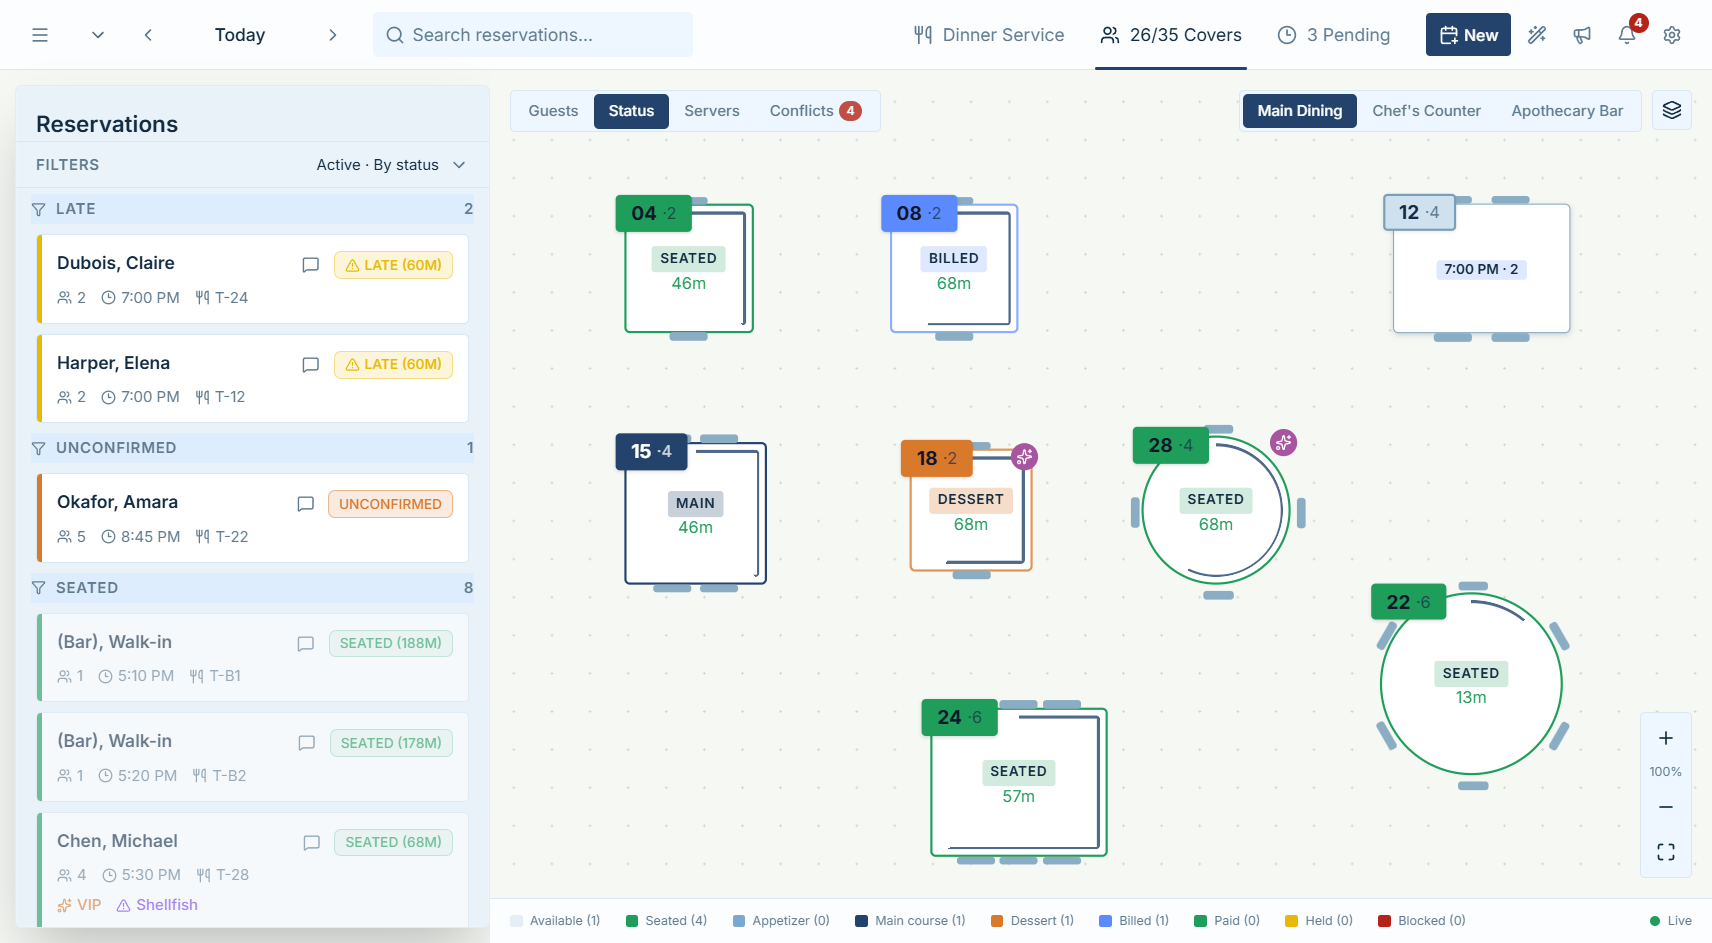This screenshot has height=943, width=1712.
Task: Toggle Held legend filter
Action: (1319, 921)
